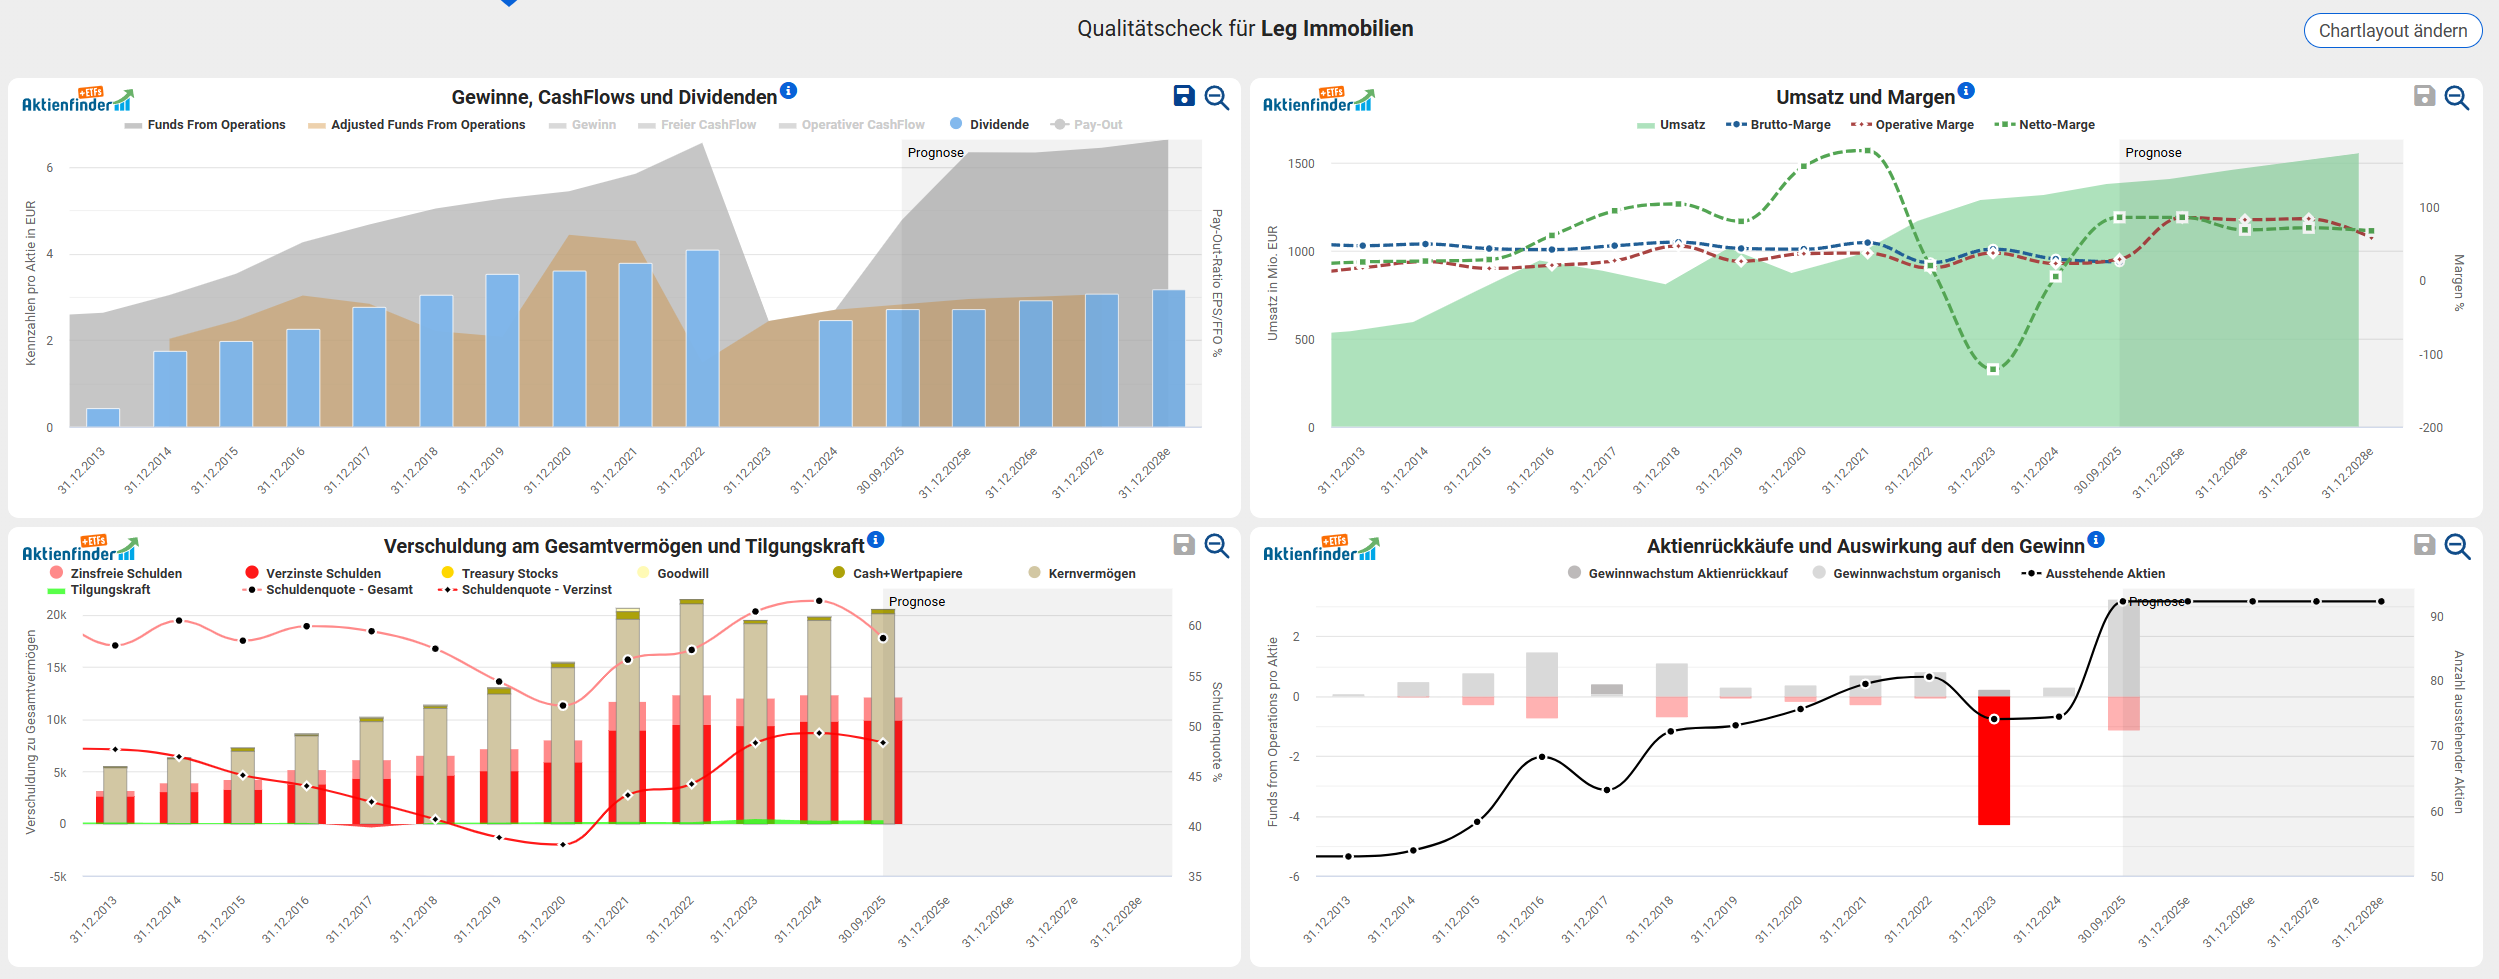Click zoom-out icon on Aktienrückkäufe chart

tap(2456, 545)
